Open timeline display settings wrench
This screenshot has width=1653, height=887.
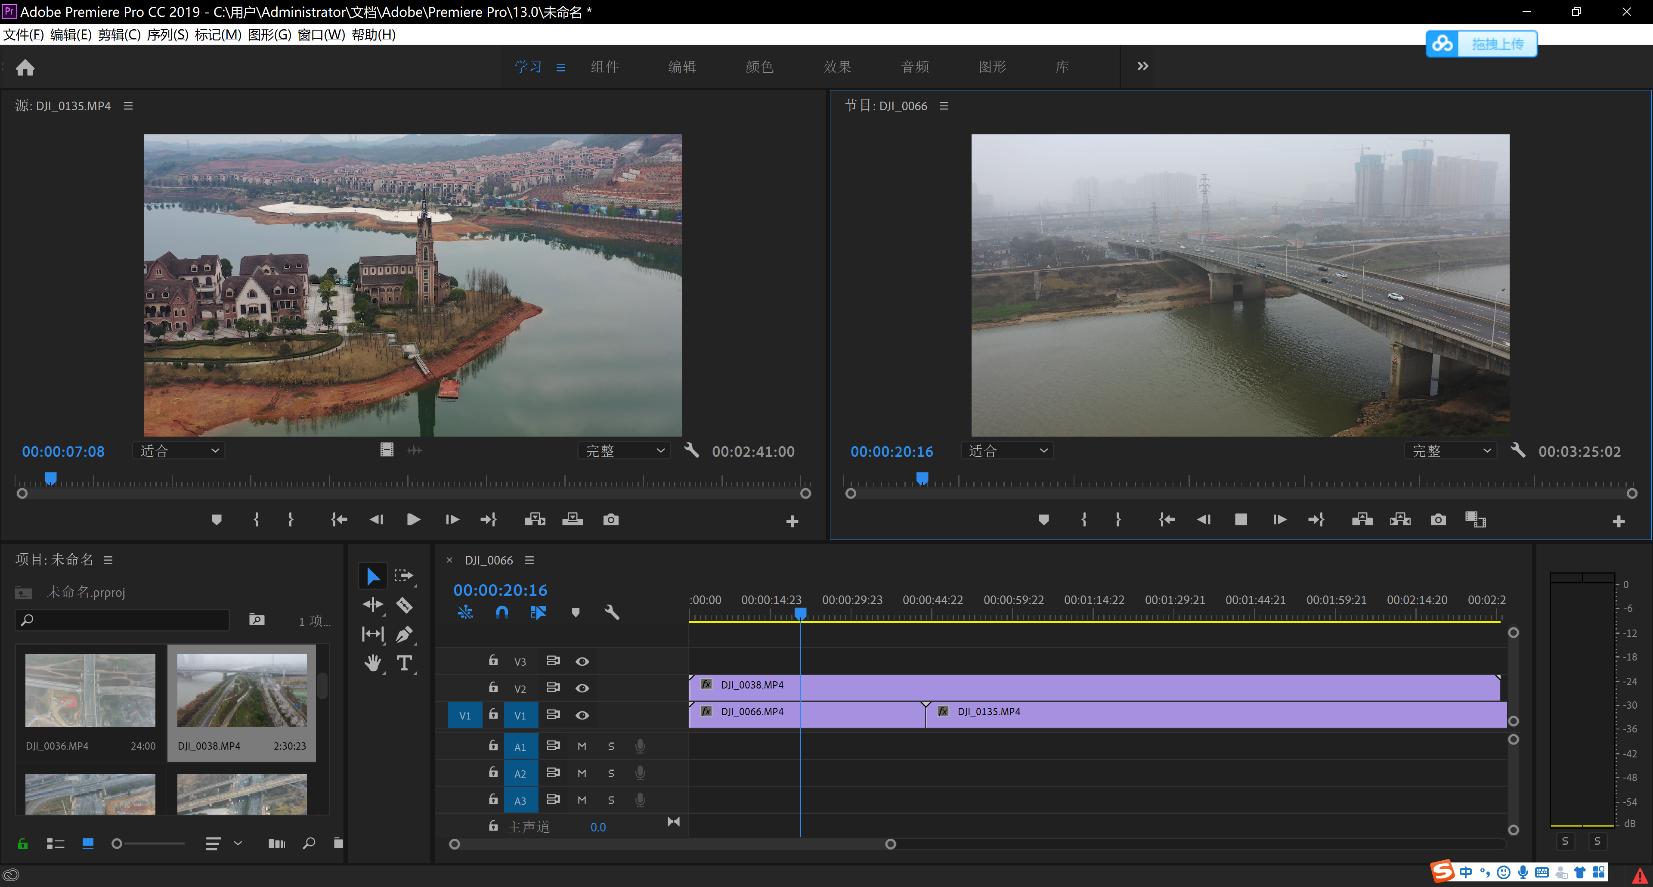tap(612, 612)
